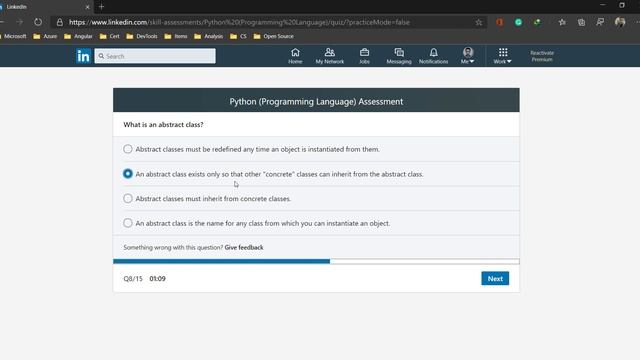The height and width of the screenshot is (360, 640).
Task: Expand the Work apps grid menu
Action: (502, 56)
